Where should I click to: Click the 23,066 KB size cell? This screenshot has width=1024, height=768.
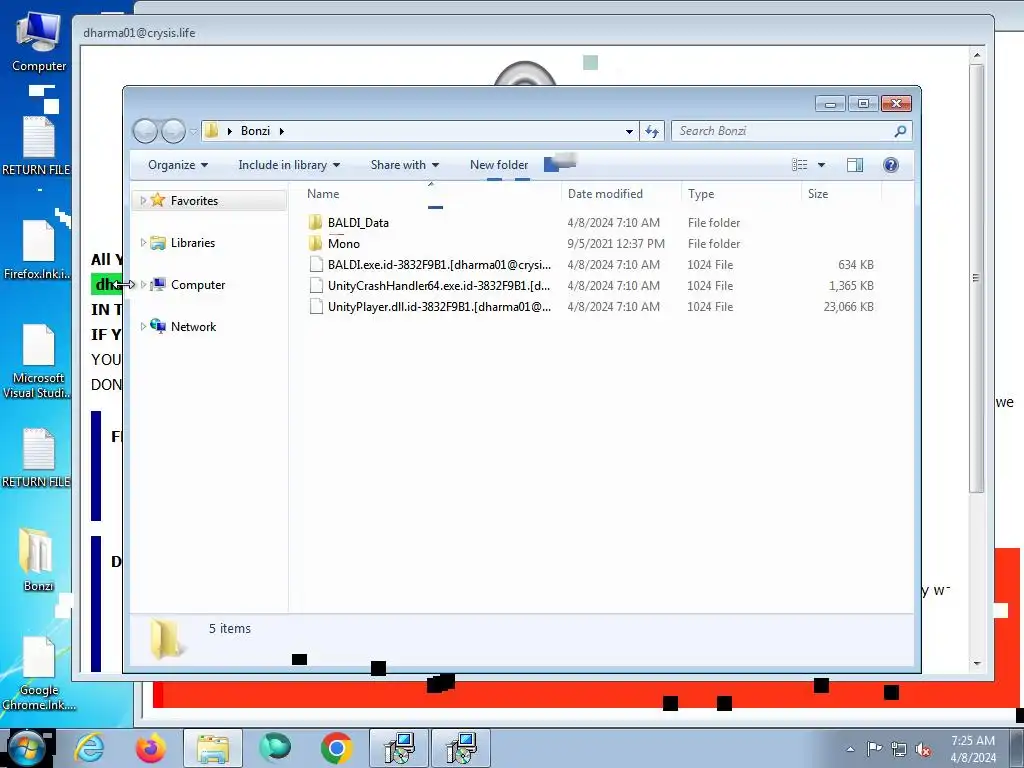click(848, 306)
